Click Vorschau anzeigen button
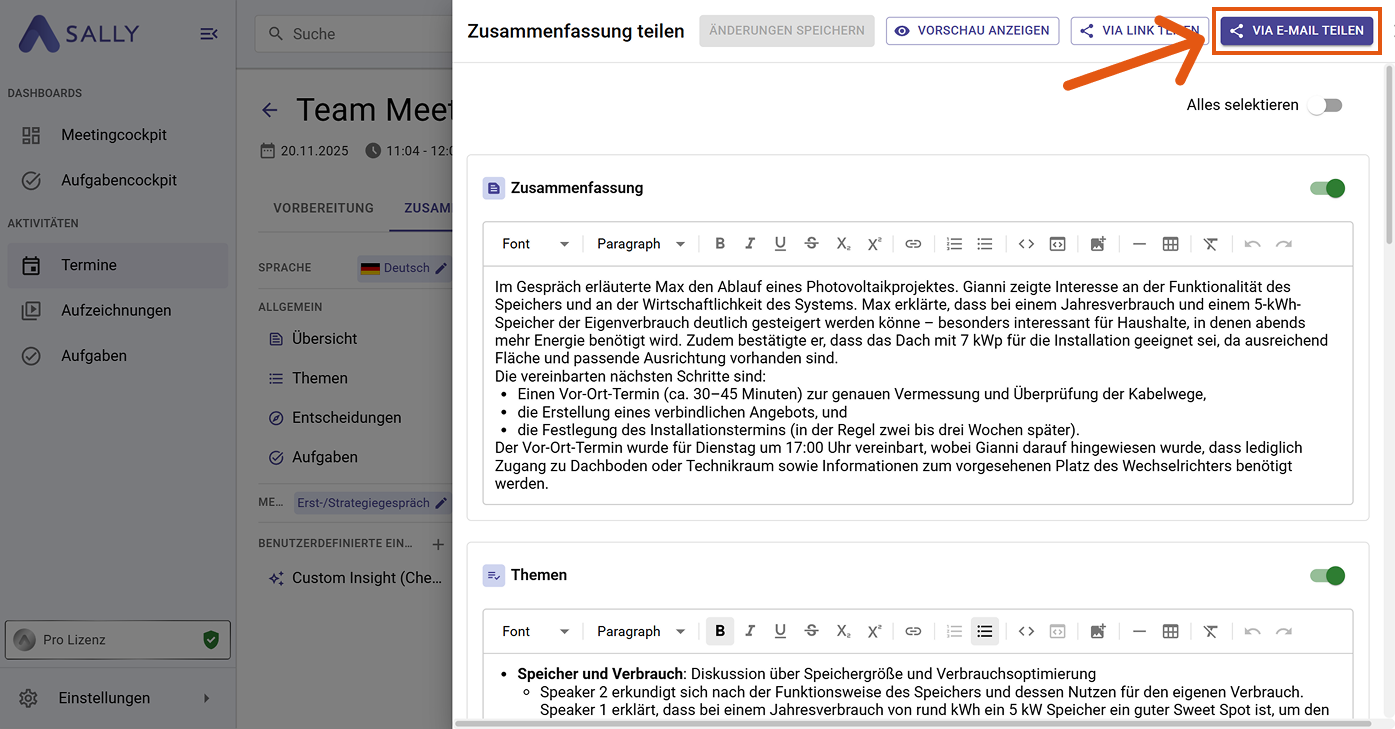This screenshot has height=729, width=1395. point(973,31)
